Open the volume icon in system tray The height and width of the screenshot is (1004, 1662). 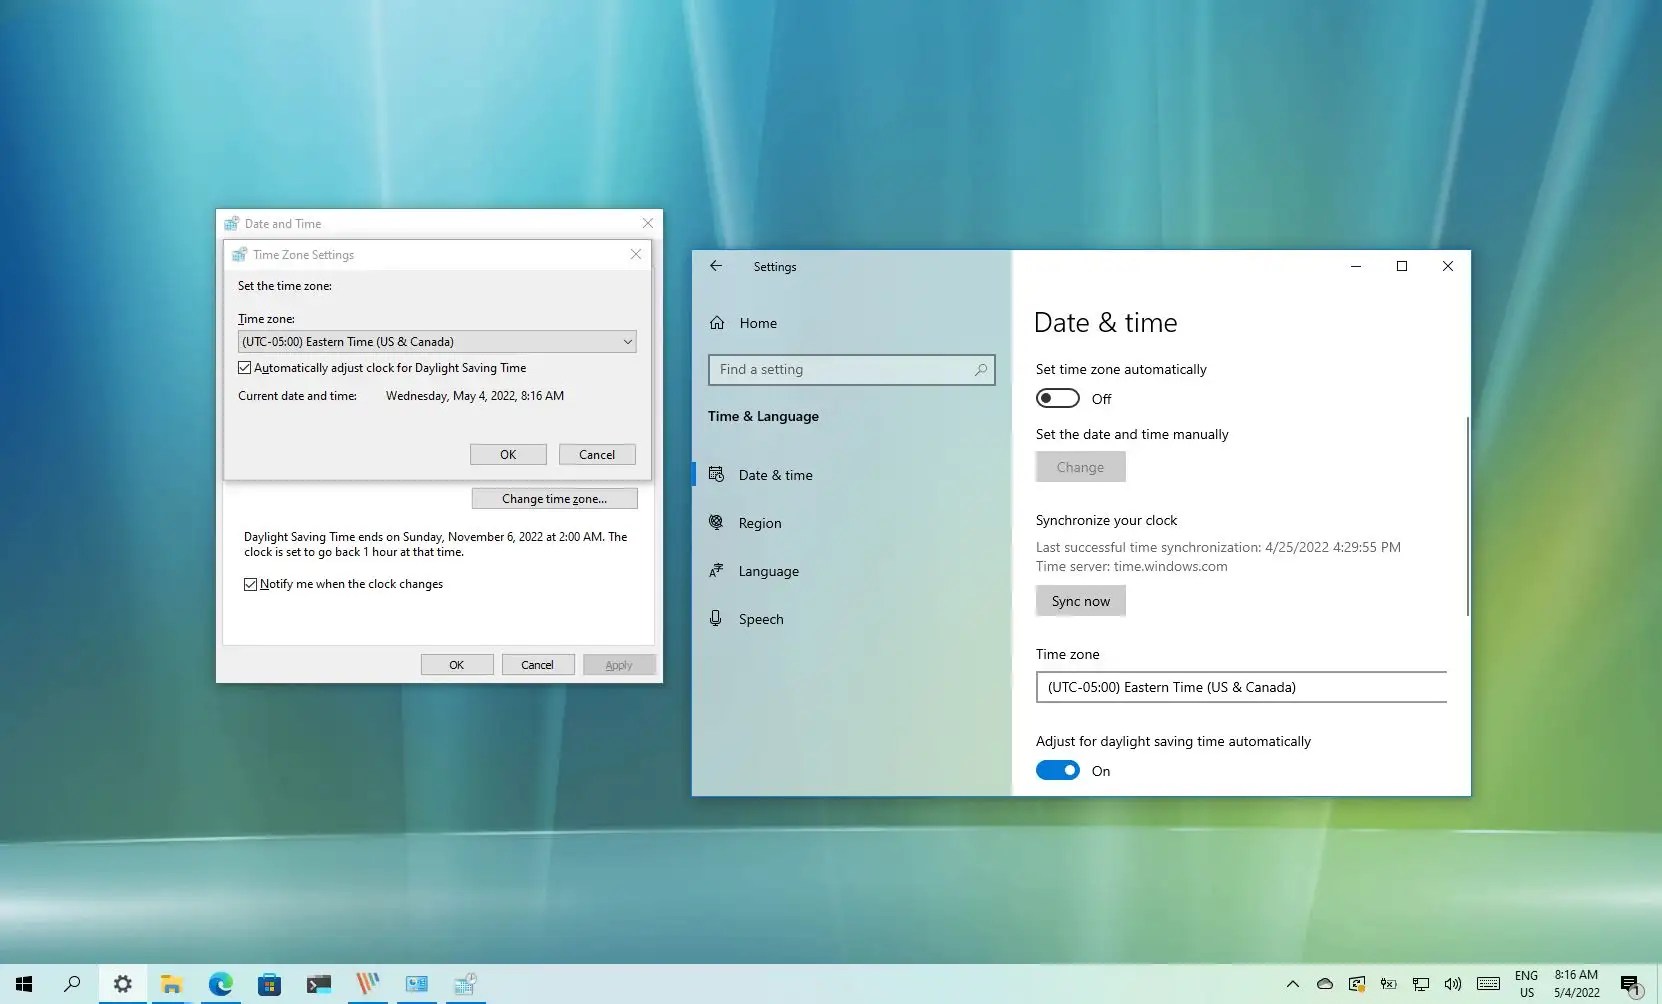[x=1453, y=984]
